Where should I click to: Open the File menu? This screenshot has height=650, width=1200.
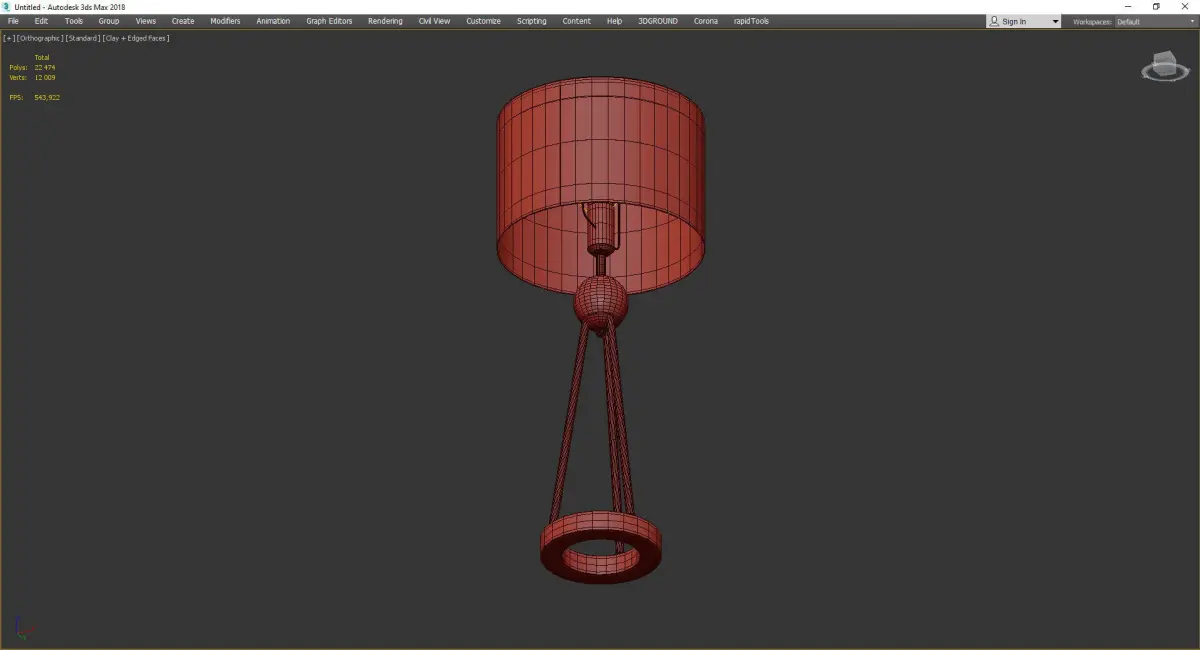click(13, 21)
